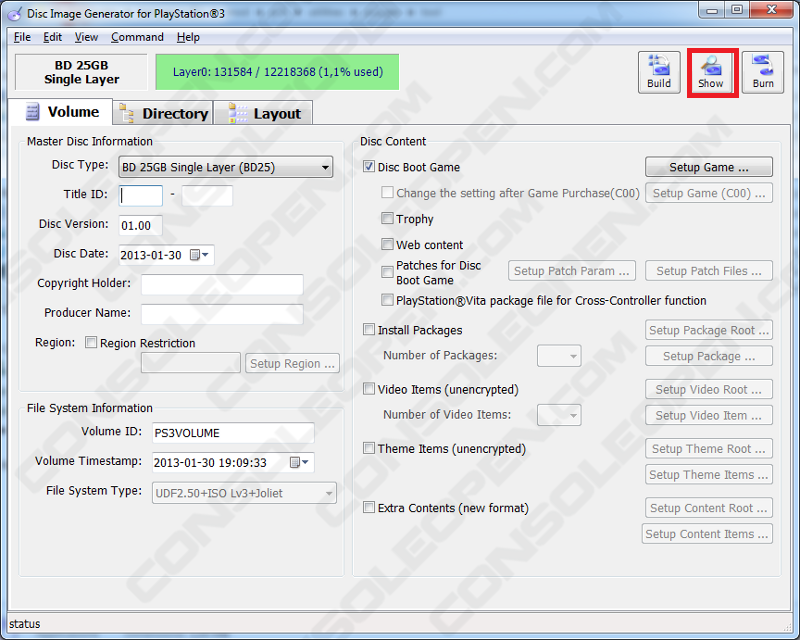Tick the Region Restriction checkbox
Image resolution: width=800 pixels, height=640 pixels.
[x=91, y=342]
